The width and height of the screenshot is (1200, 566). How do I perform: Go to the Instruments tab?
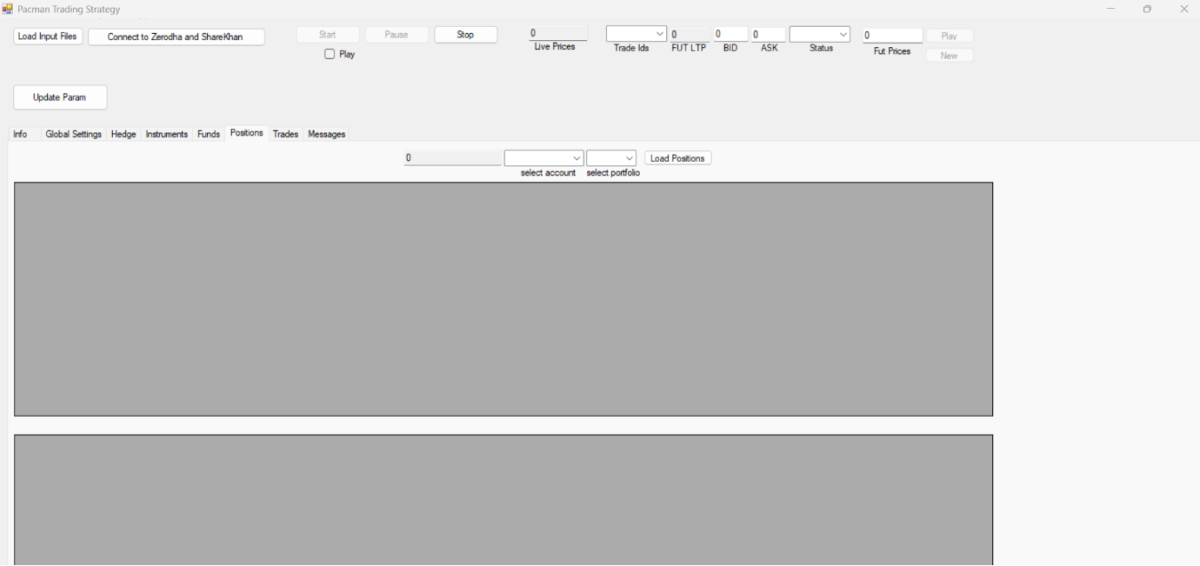[x=166, y=134]
